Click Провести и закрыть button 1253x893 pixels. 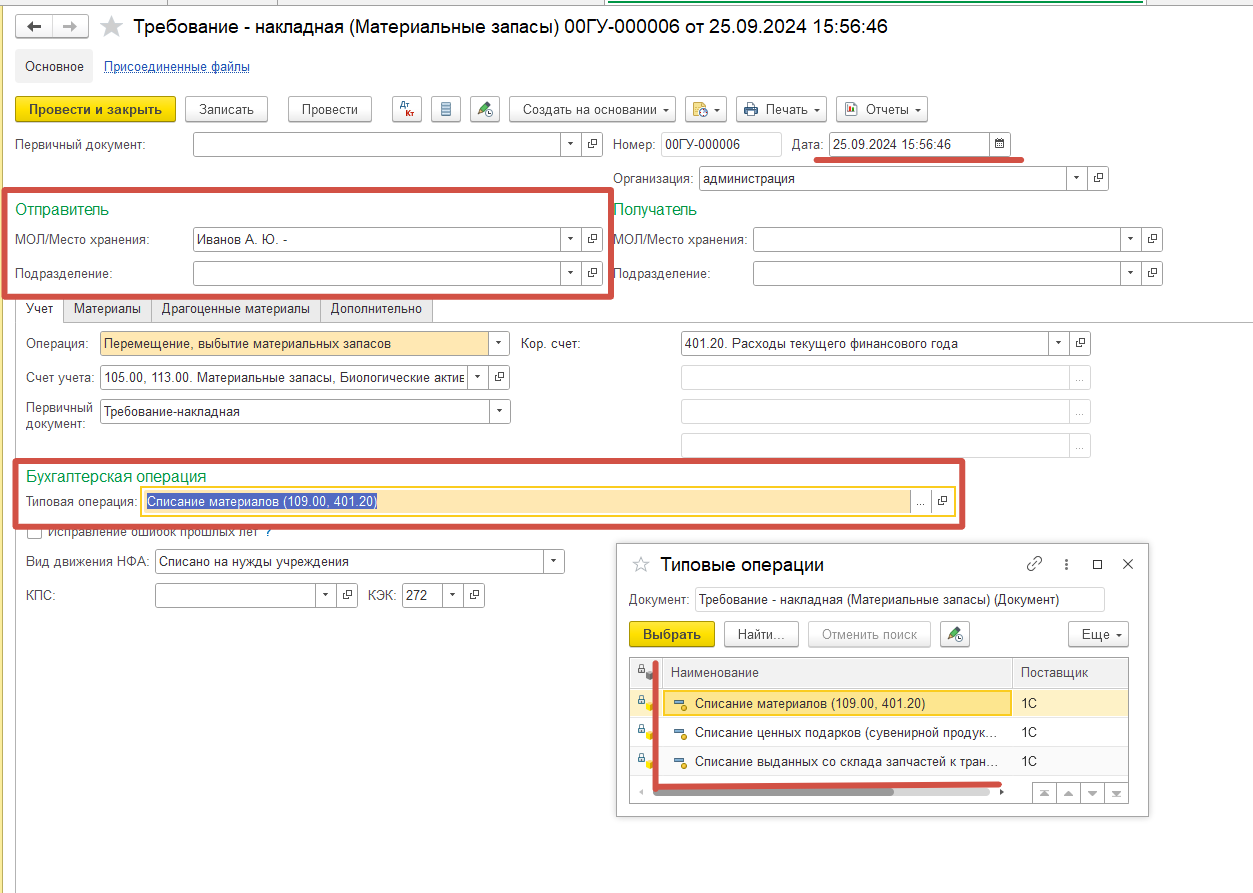coord(96,109)
